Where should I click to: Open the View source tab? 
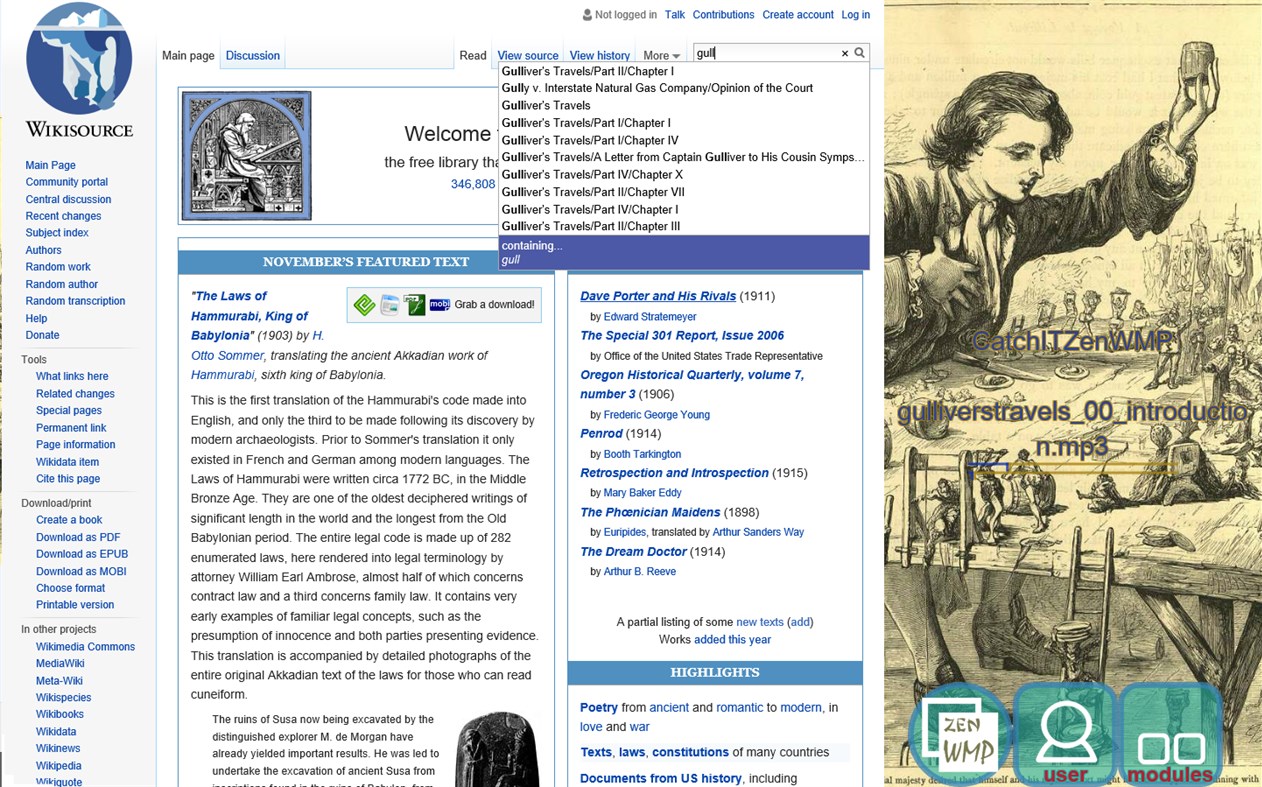click(x=528, y=56)
